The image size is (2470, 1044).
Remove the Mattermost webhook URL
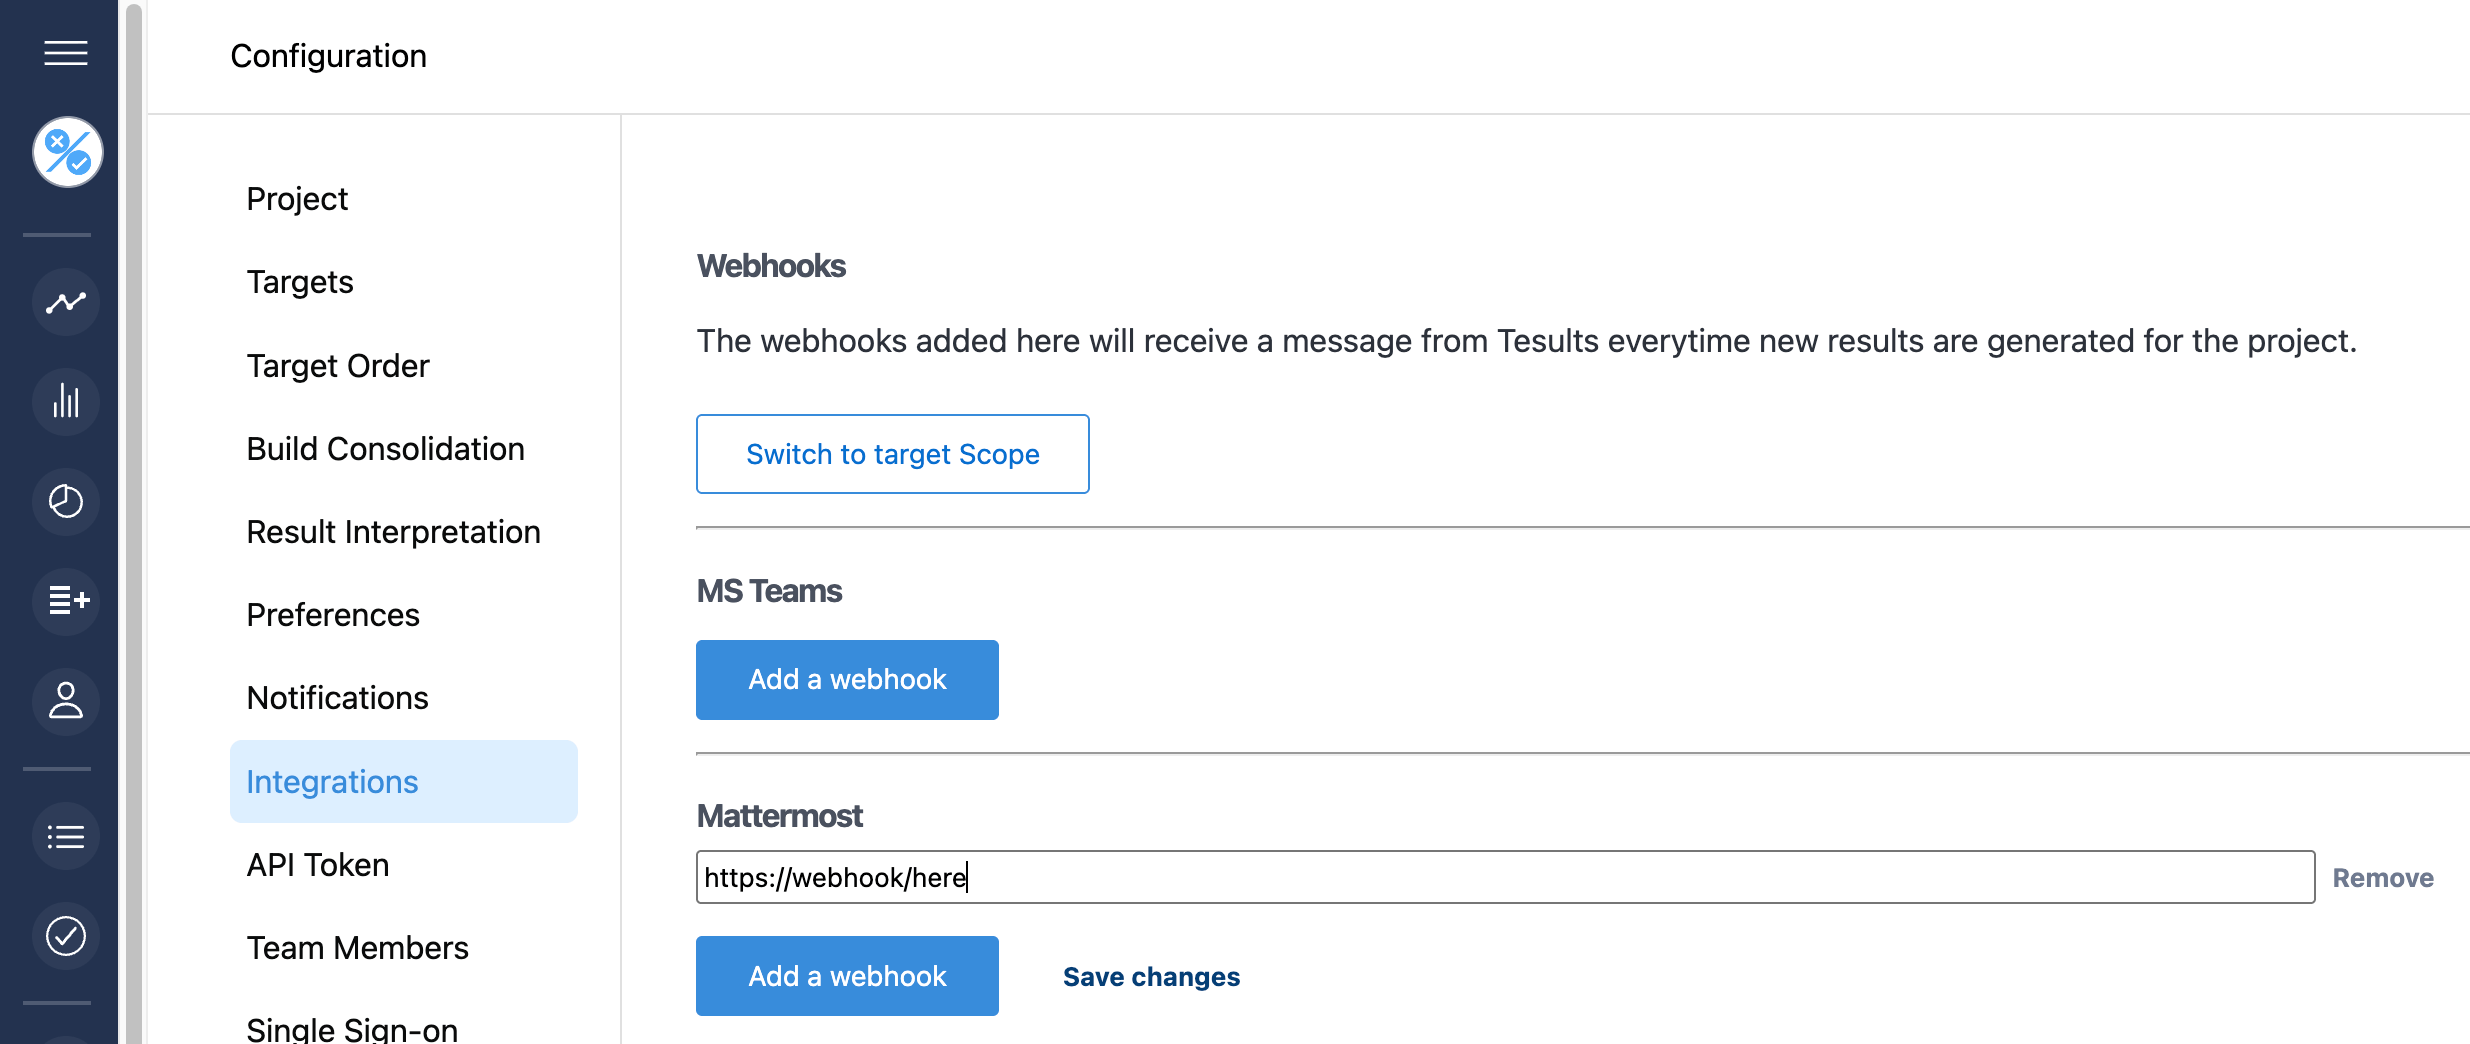point(2383,877)
